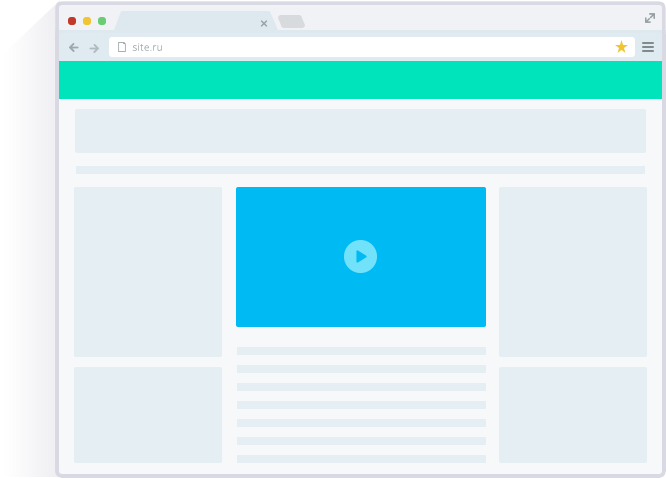Click the forward arrow in the browser toolbar
The width and height of the screenshot is (666, 478).
coord(94,47)
